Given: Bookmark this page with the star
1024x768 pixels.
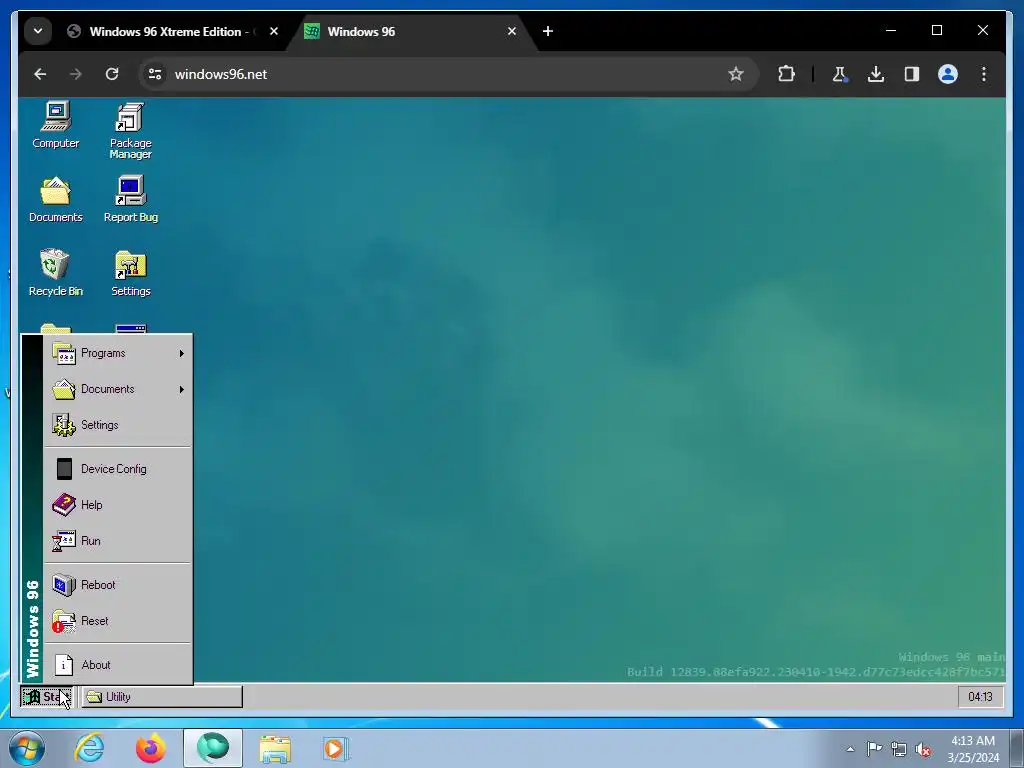Looking at the screenshot, I should point(736,74).
